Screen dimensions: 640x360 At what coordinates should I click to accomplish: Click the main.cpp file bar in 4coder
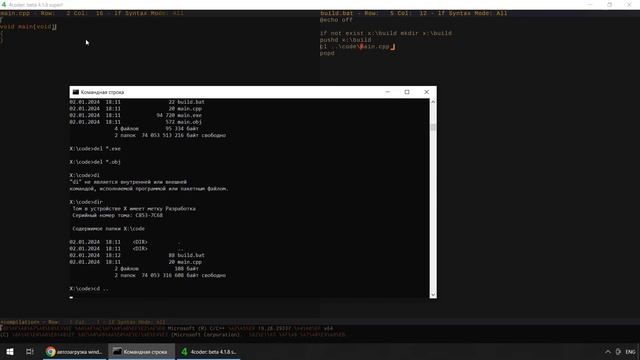point(160,13)
